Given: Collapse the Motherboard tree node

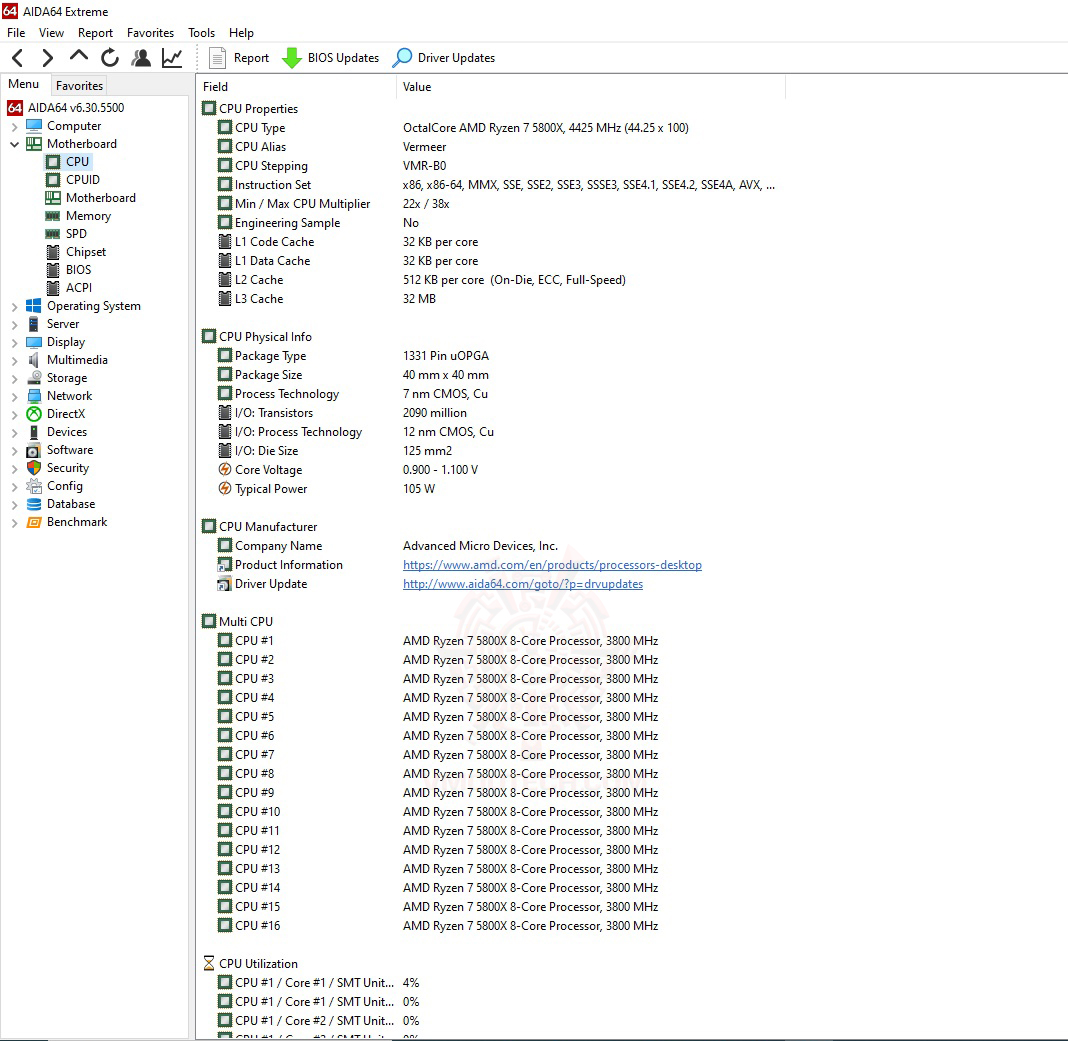Looking at the screenshot, I should click(14, 144).
